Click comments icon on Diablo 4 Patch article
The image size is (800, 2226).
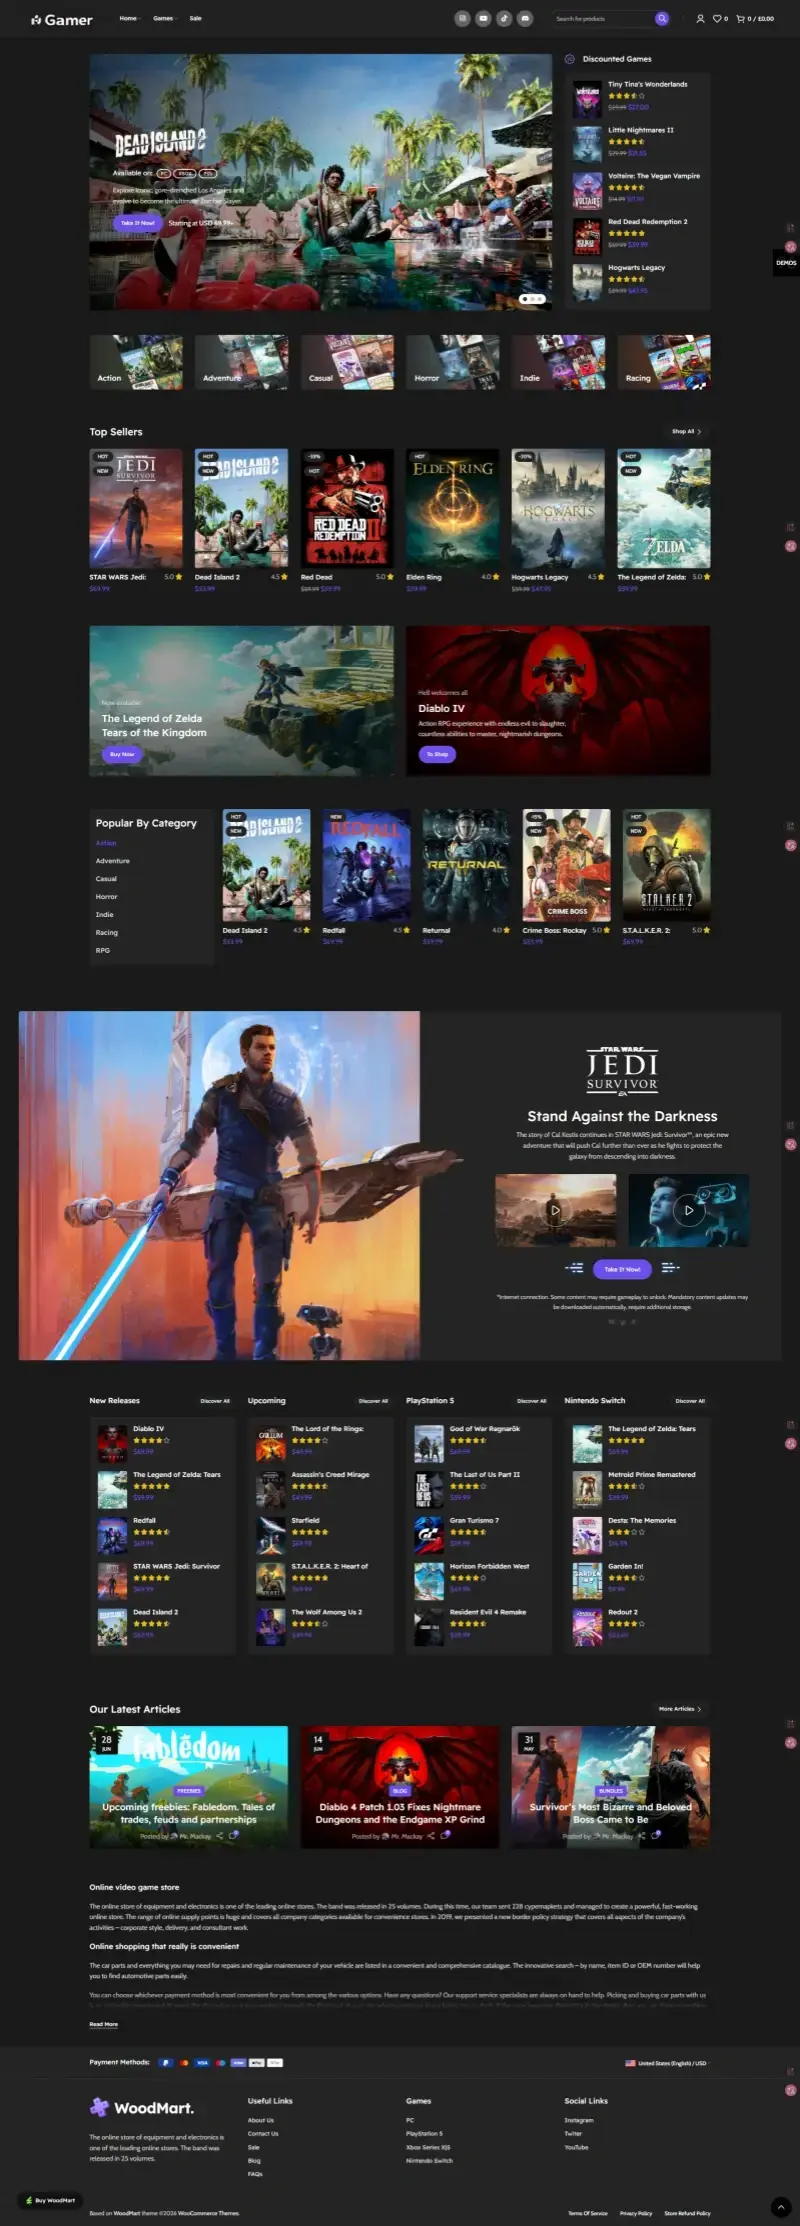click(x=446, y=1835)
